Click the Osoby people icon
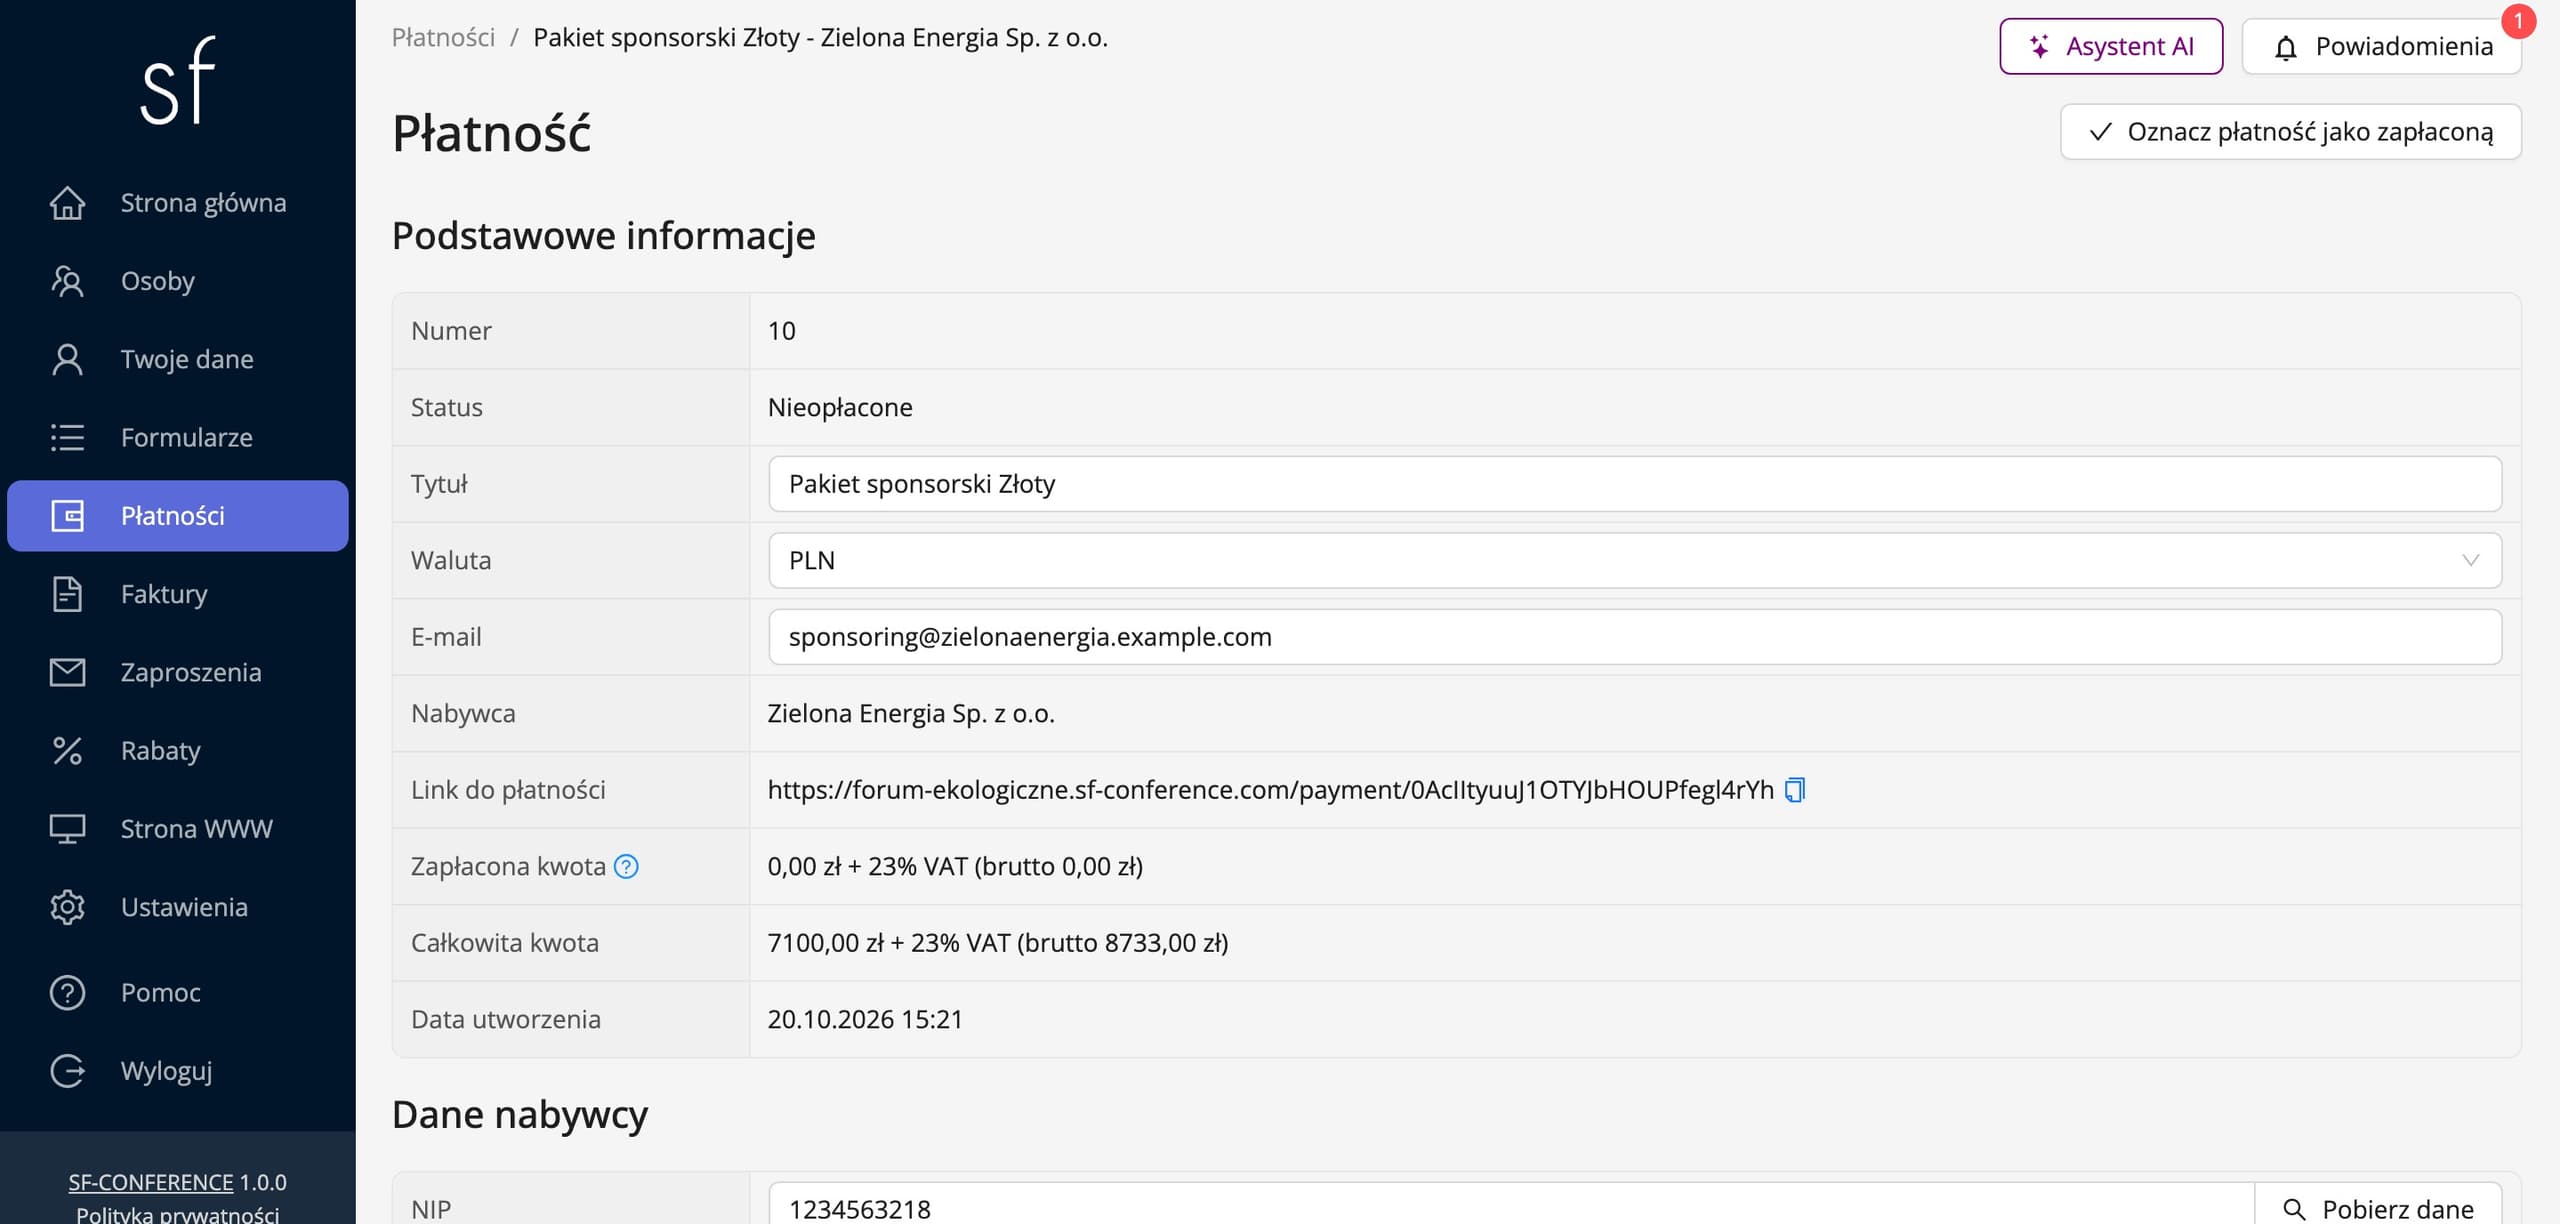Image resolution: width=2560 pixels, height=1224 pixels. coord(67,281)
